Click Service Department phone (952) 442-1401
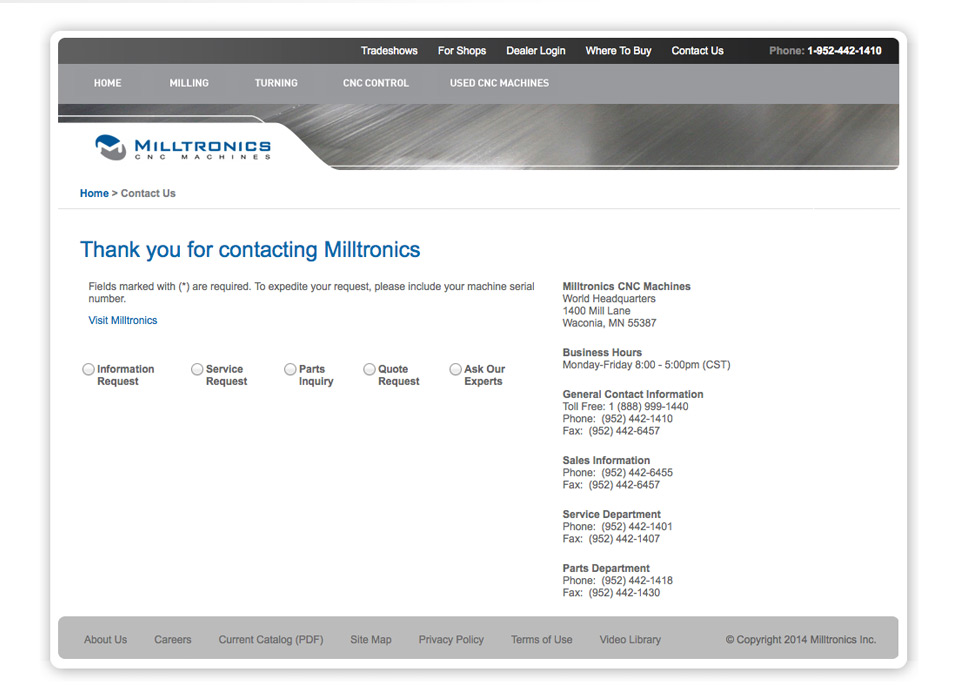This screenshot has height=700, width=960. 637,527
